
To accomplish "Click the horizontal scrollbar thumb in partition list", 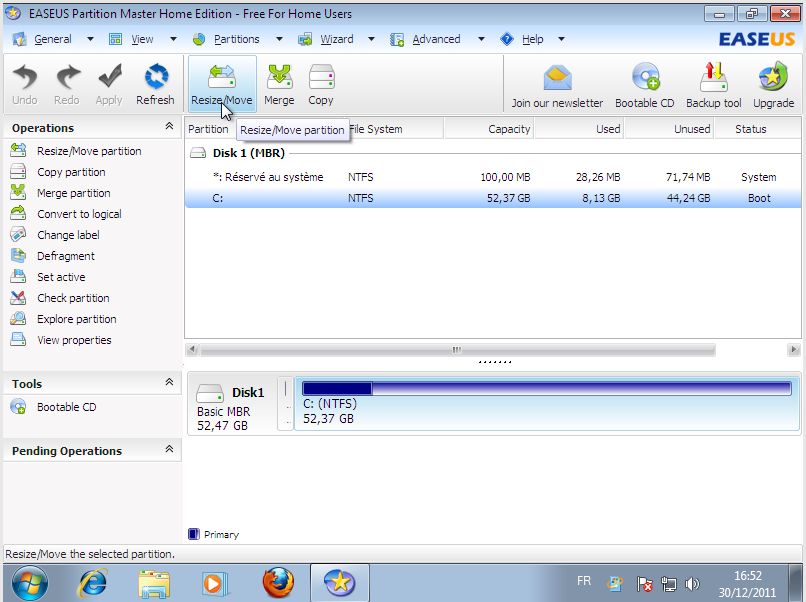I will [x=457, y=350].
